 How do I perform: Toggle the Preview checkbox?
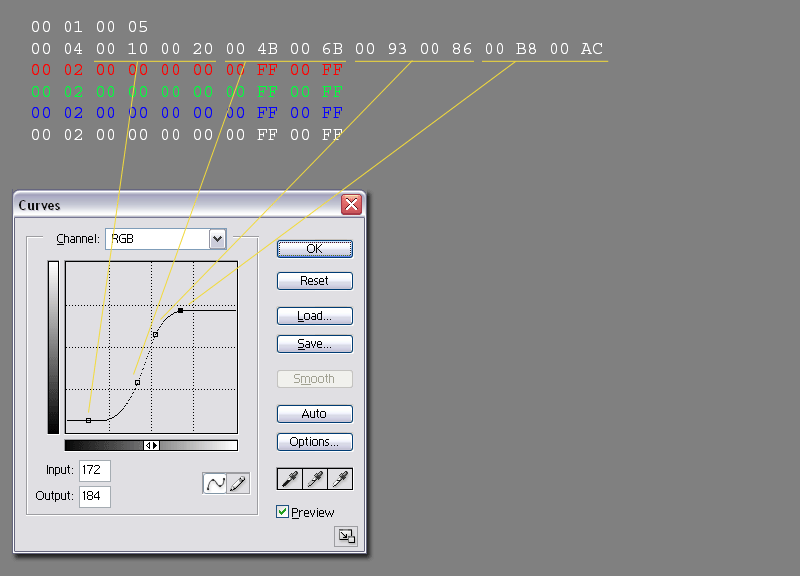(x=283, y=512)
